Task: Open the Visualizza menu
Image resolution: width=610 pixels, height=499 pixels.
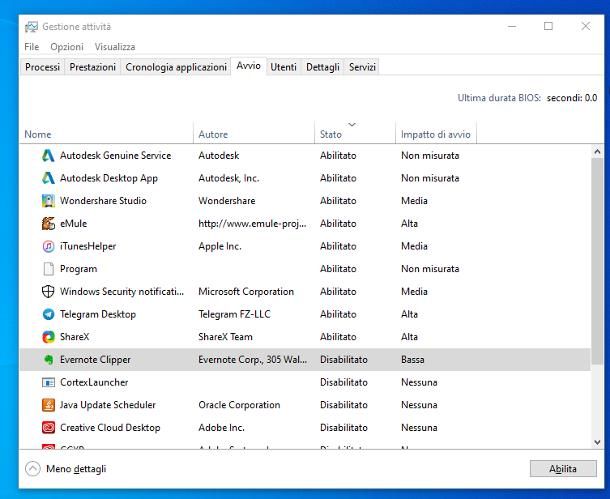Action: [115, 47]
